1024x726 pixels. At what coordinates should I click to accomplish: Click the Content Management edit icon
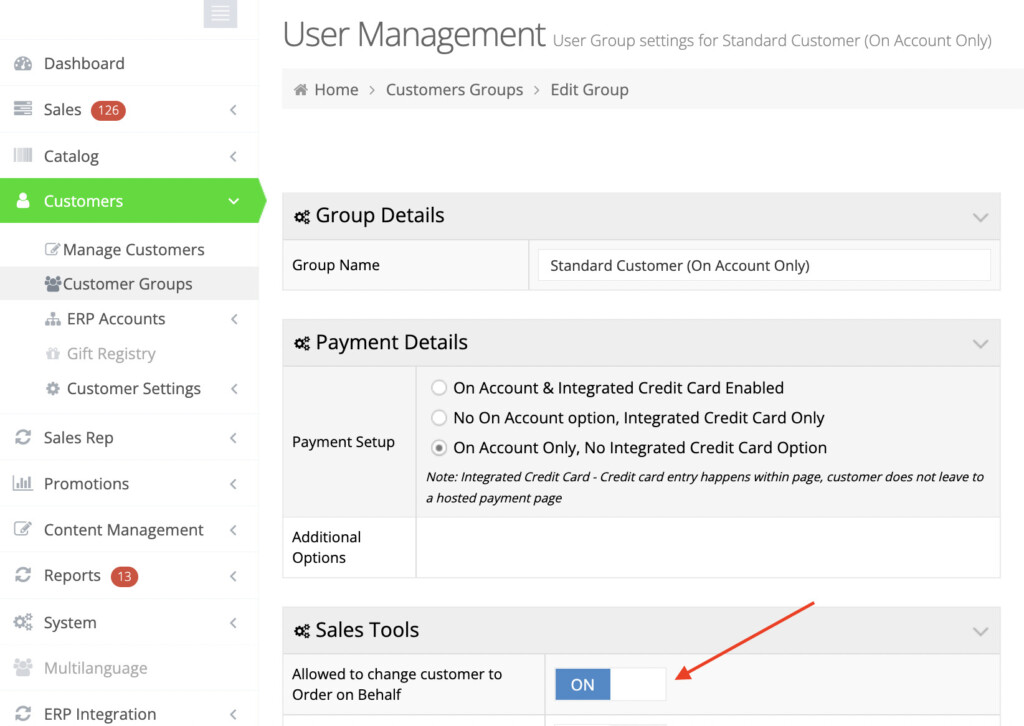point(23,529)
